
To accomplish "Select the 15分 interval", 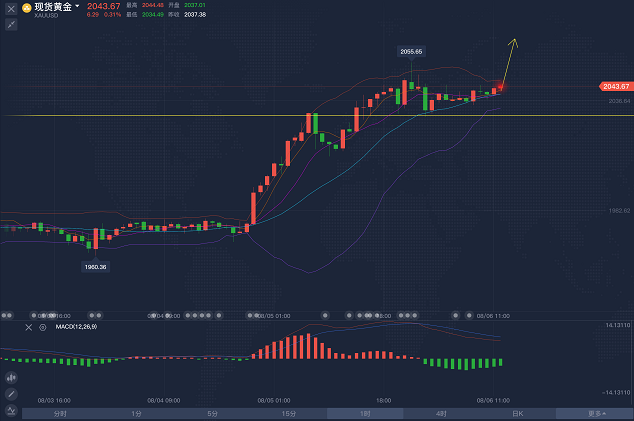I will click(288, 413).
